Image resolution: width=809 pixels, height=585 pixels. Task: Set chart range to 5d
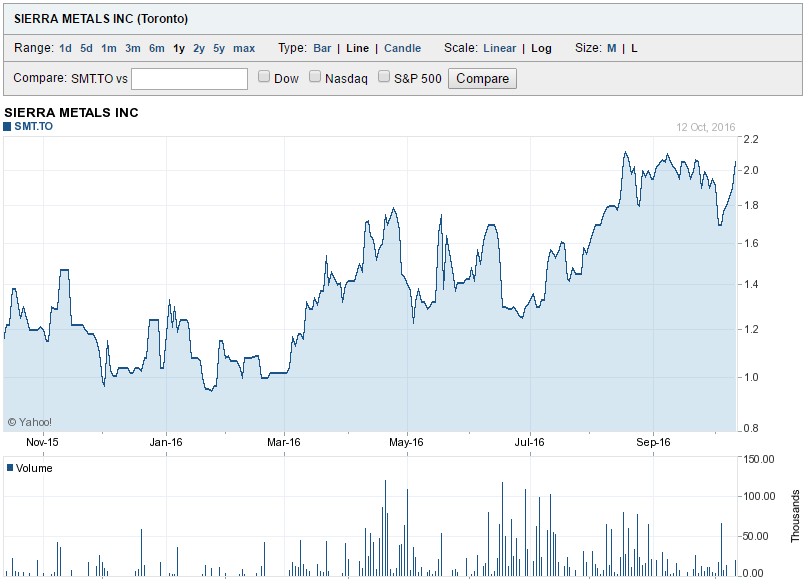point(86,48)
